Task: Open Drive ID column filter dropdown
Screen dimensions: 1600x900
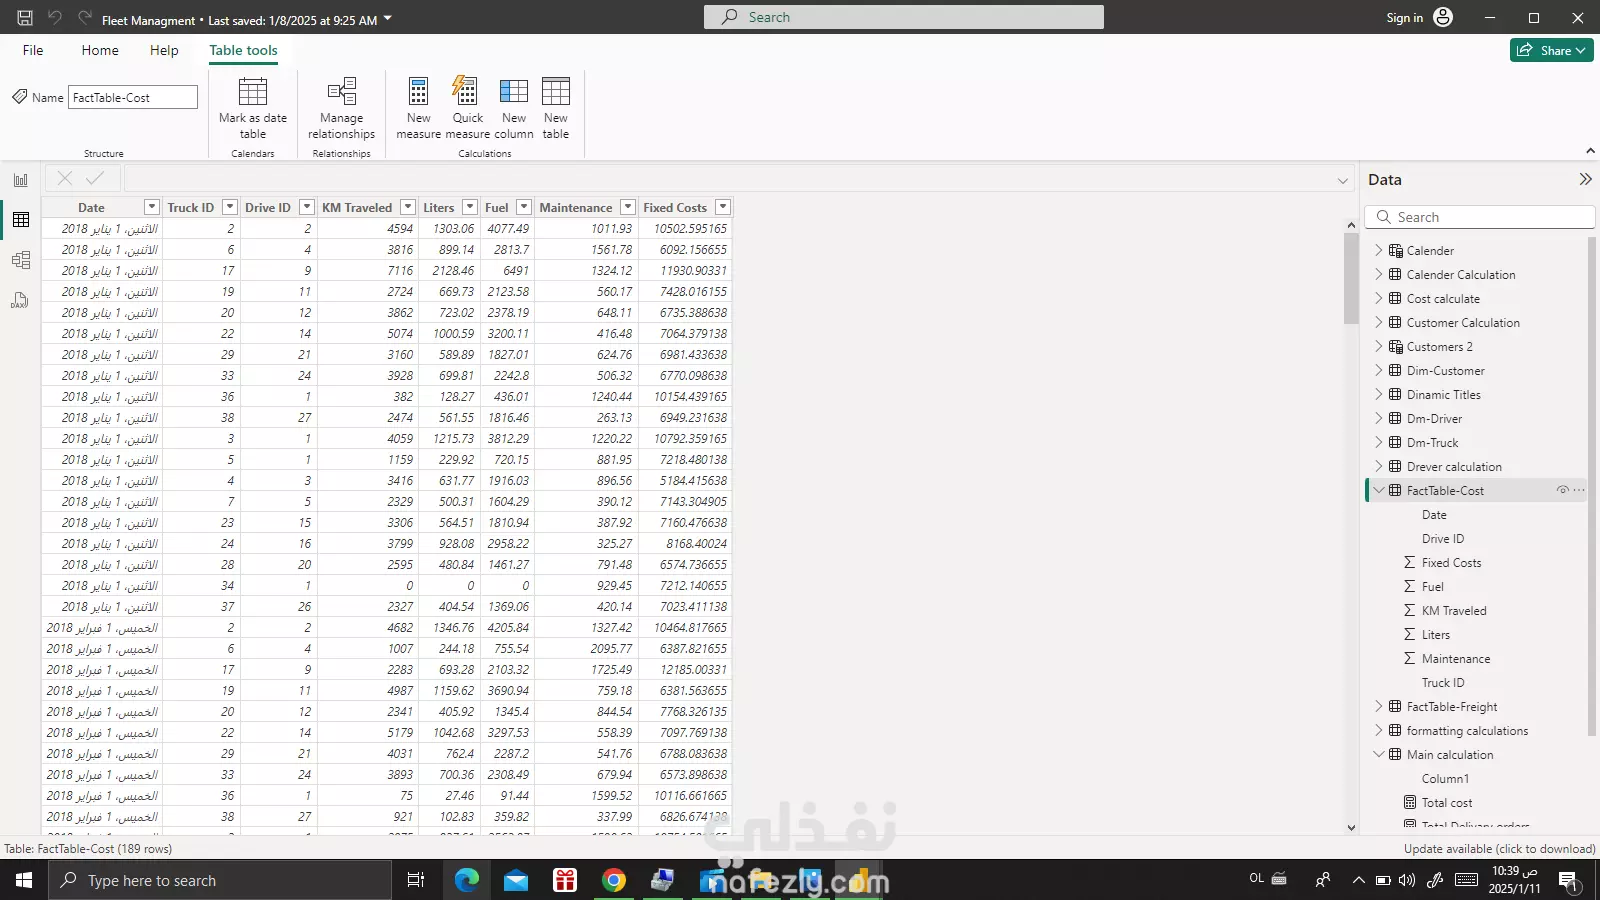Action: [307, 207]
